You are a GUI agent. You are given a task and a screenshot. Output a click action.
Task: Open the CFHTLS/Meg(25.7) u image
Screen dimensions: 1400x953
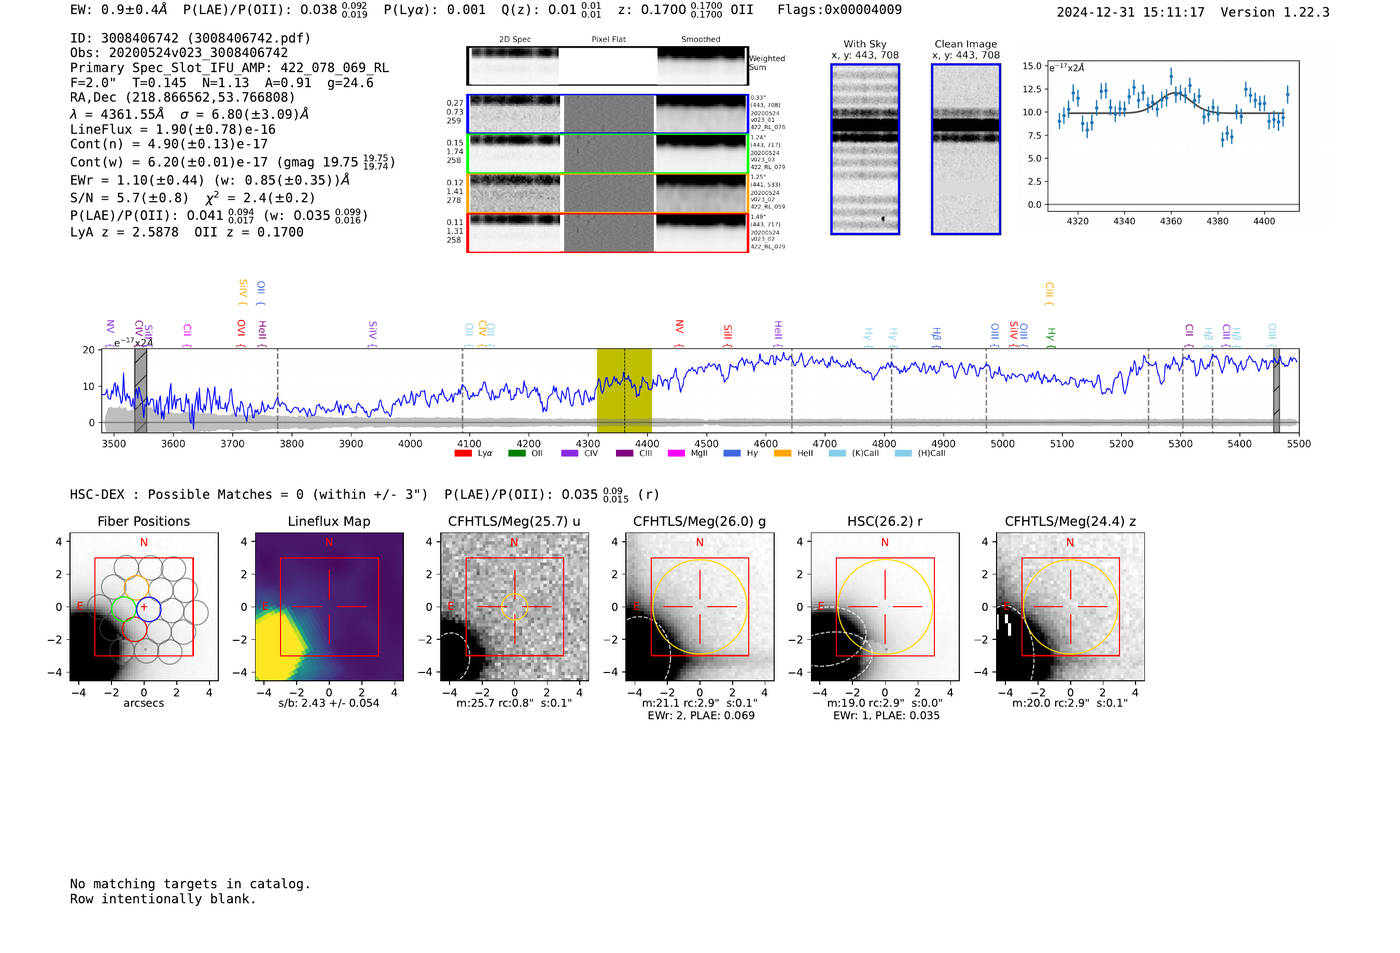coord(514,607)
